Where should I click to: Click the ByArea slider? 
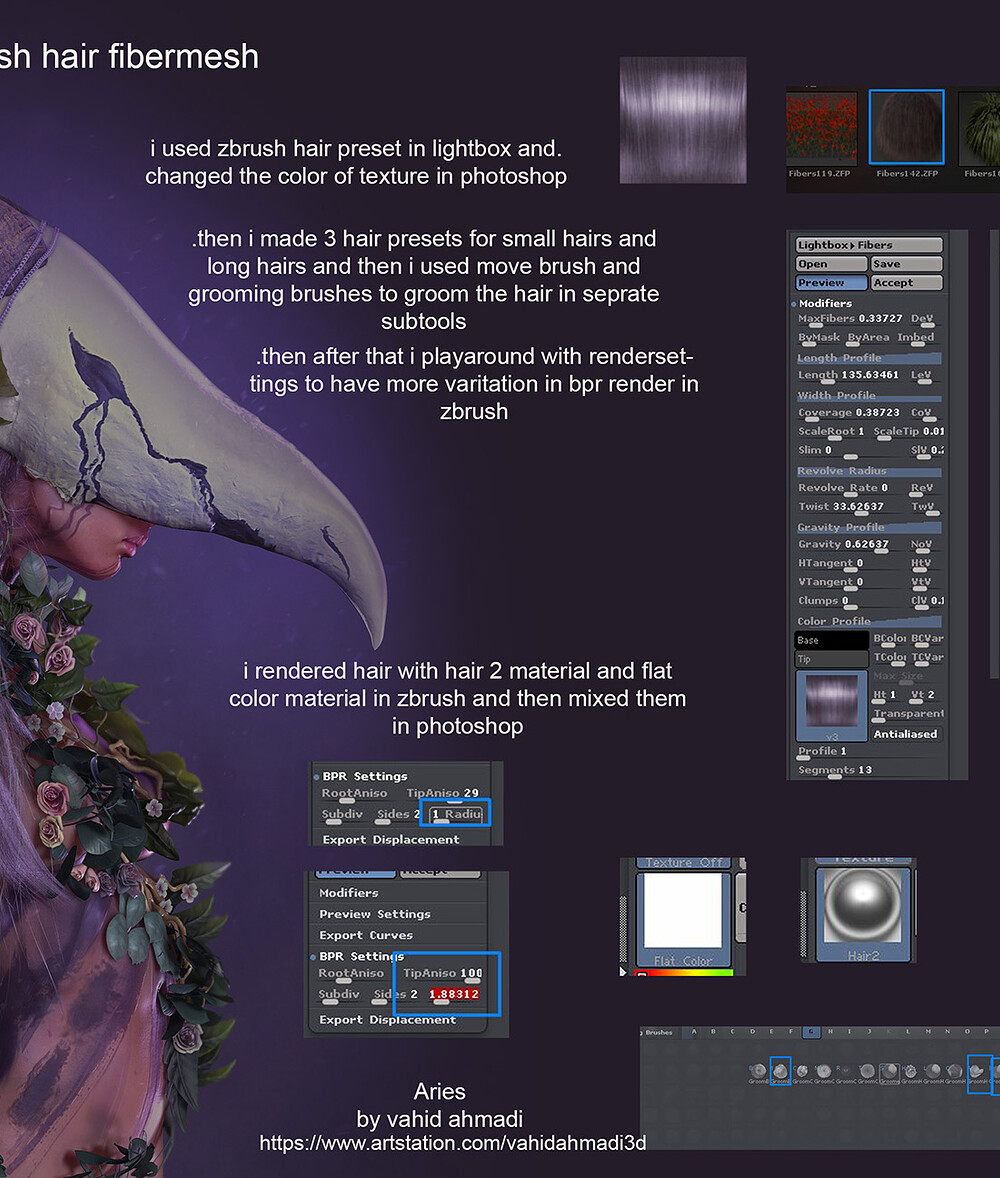click(x=869, y=338)
